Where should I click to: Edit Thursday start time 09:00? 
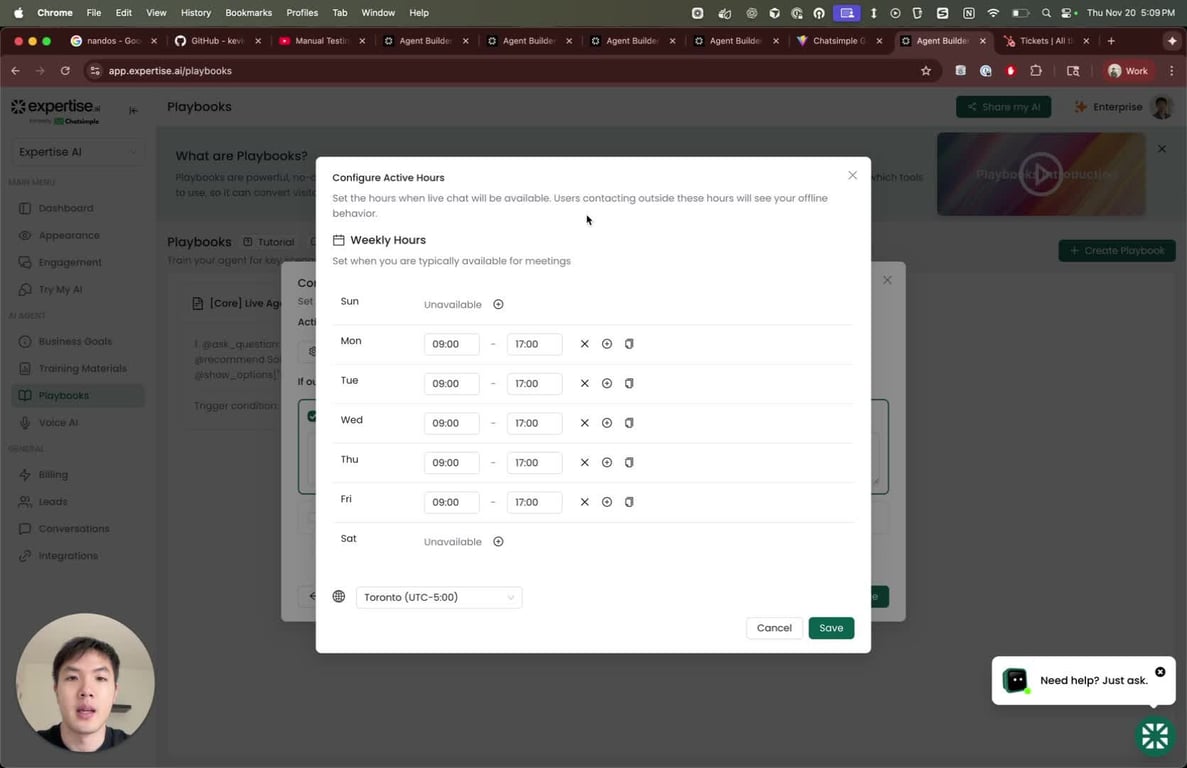point(451,462)
